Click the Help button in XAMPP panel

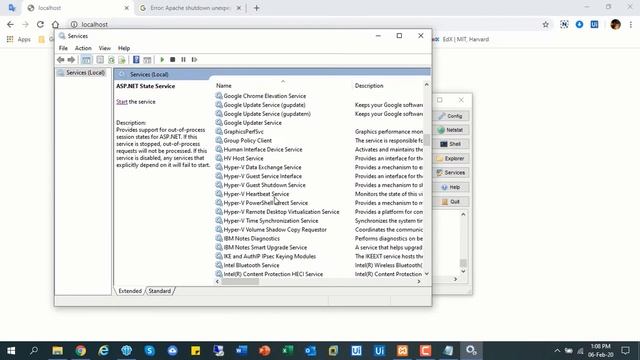point(451,187)
